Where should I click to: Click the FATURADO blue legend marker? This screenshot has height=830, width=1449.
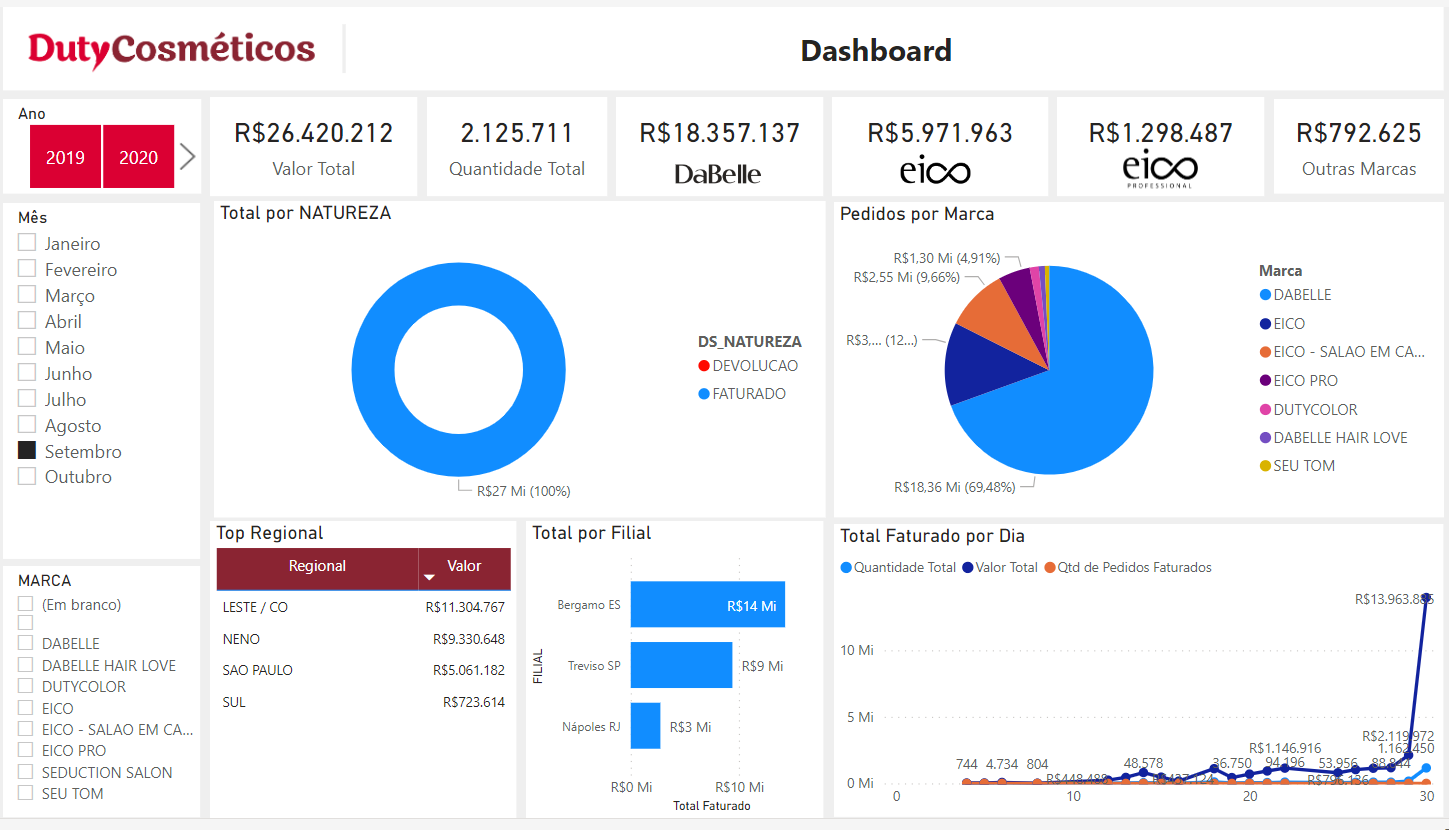pos(704,394)
